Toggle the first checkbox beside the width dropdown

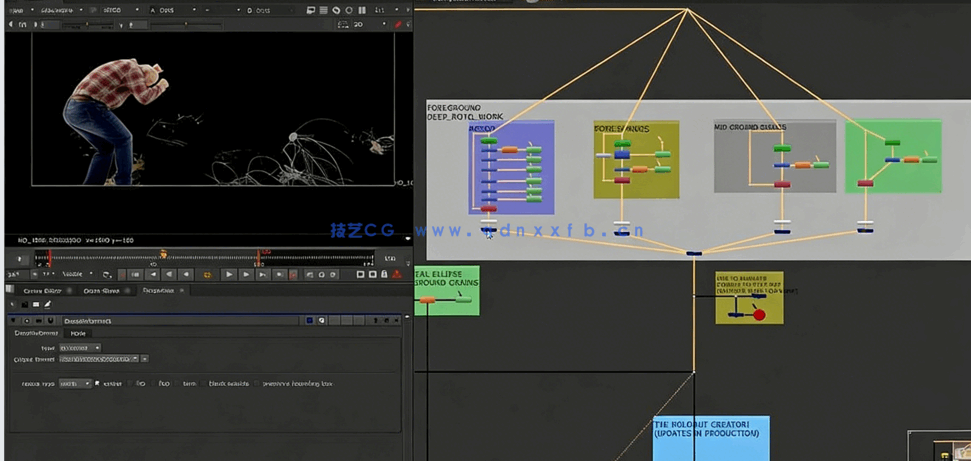(97, 383)
